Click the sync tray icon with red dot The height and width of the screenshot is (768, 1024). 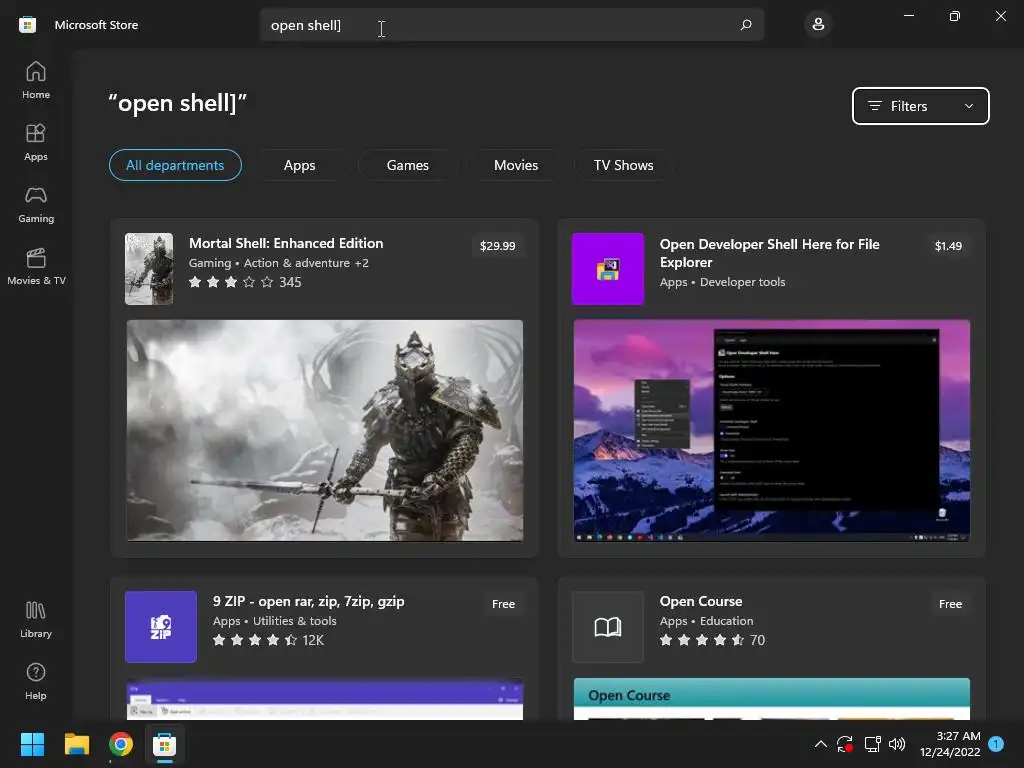[x=845, y=744]
